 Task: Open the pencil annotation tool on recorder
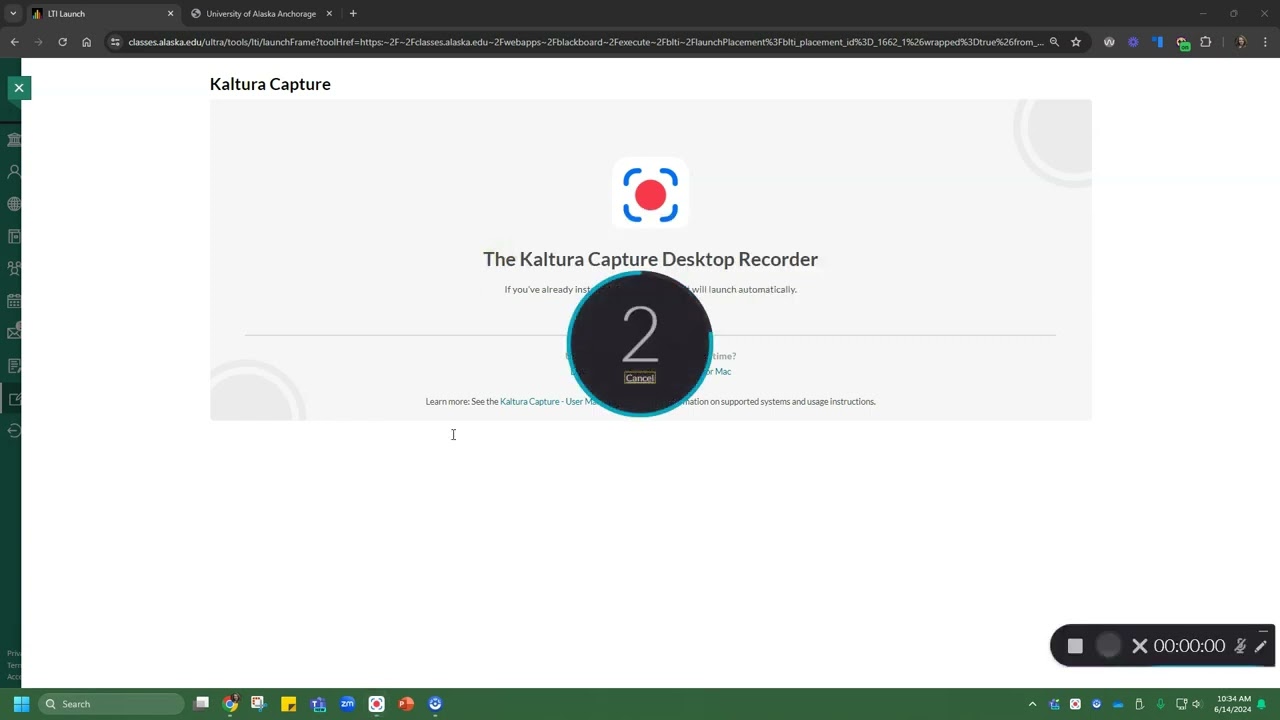[x=1260, y=646]
